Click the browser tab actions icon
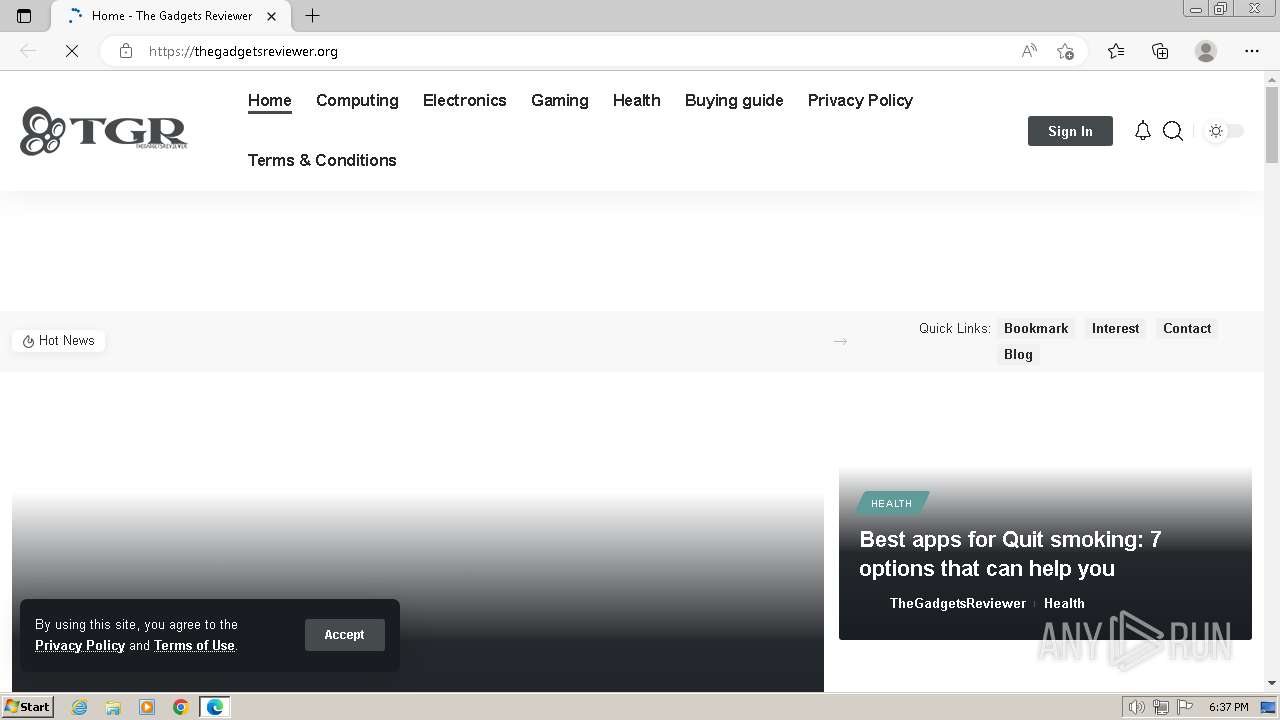Screen dimensions: 1280x720 [x=24, y=16]
